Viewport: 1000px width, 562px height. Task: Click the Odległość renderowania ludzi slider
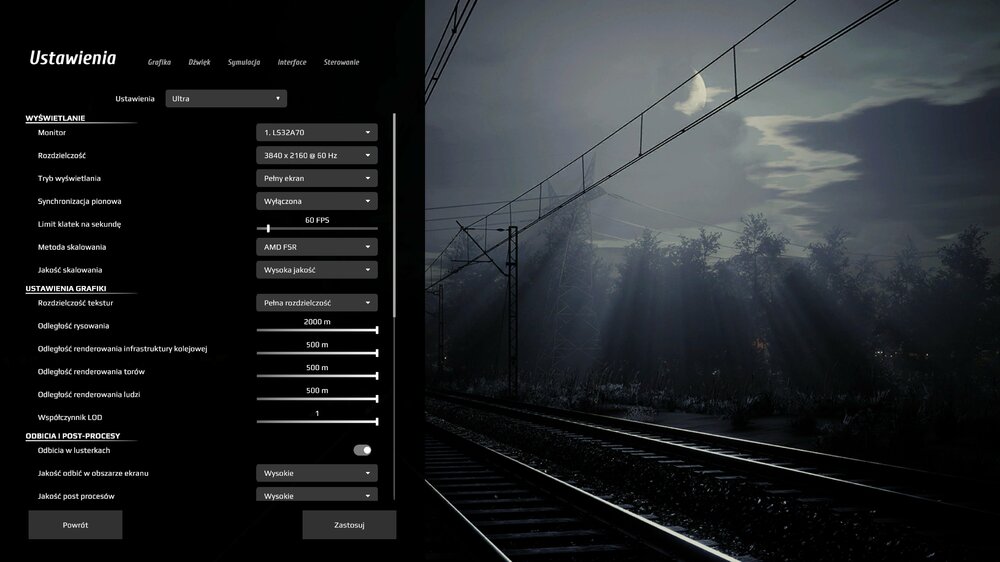(317, 399)
